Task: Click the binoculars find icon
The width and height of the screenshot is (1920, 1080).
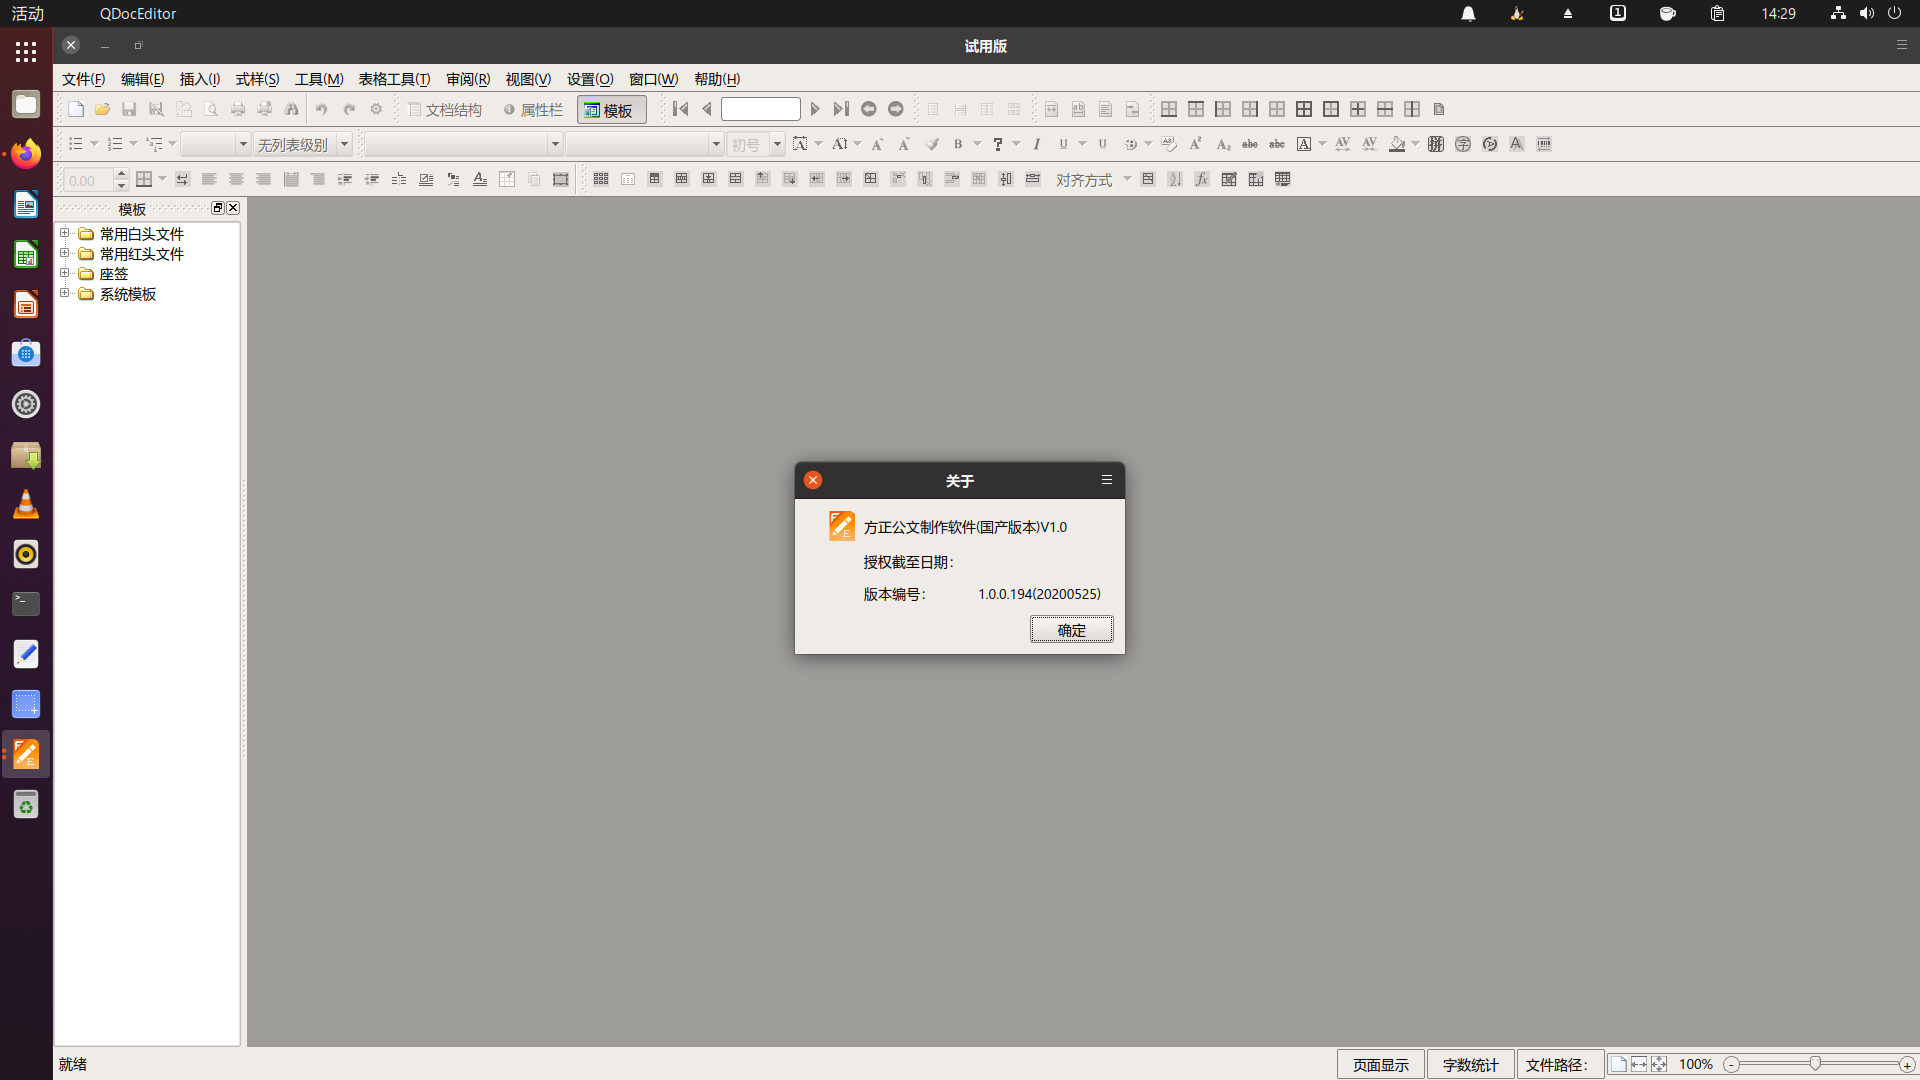Action: pyautogui.click(x=291, y=109)
